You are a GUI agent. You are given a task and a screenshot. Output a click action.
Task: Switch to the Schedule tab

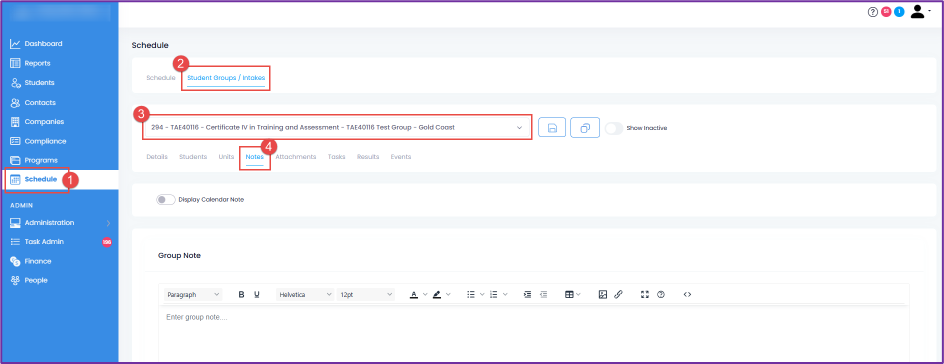161,78
